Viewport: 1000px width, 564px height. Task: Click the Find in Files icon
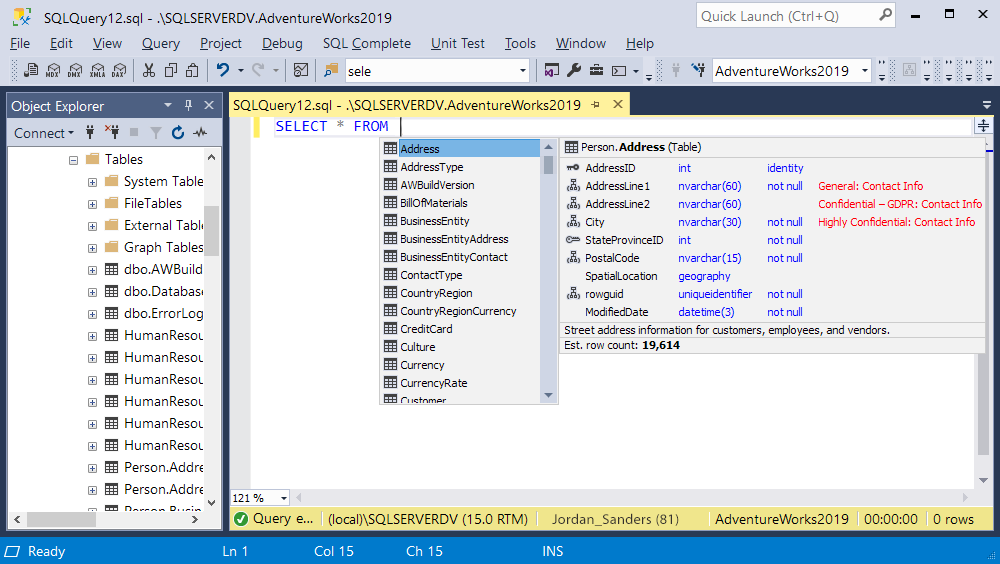pos(331,70)
